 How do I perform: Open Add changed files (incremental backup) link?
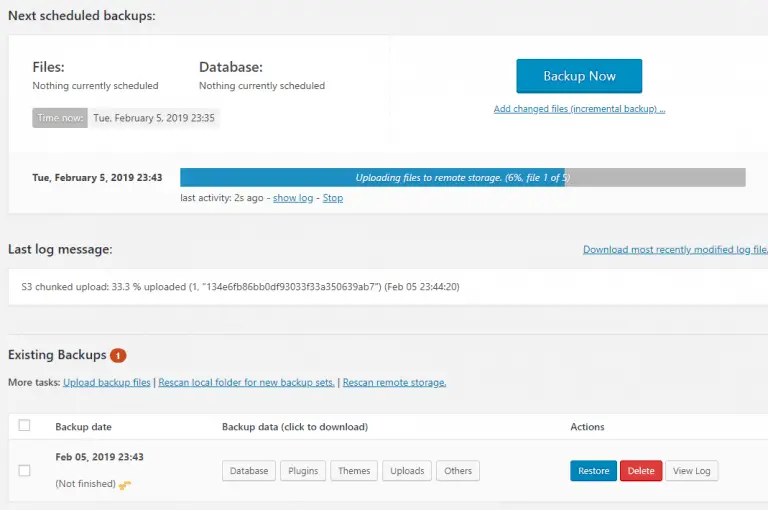[579, 109]
